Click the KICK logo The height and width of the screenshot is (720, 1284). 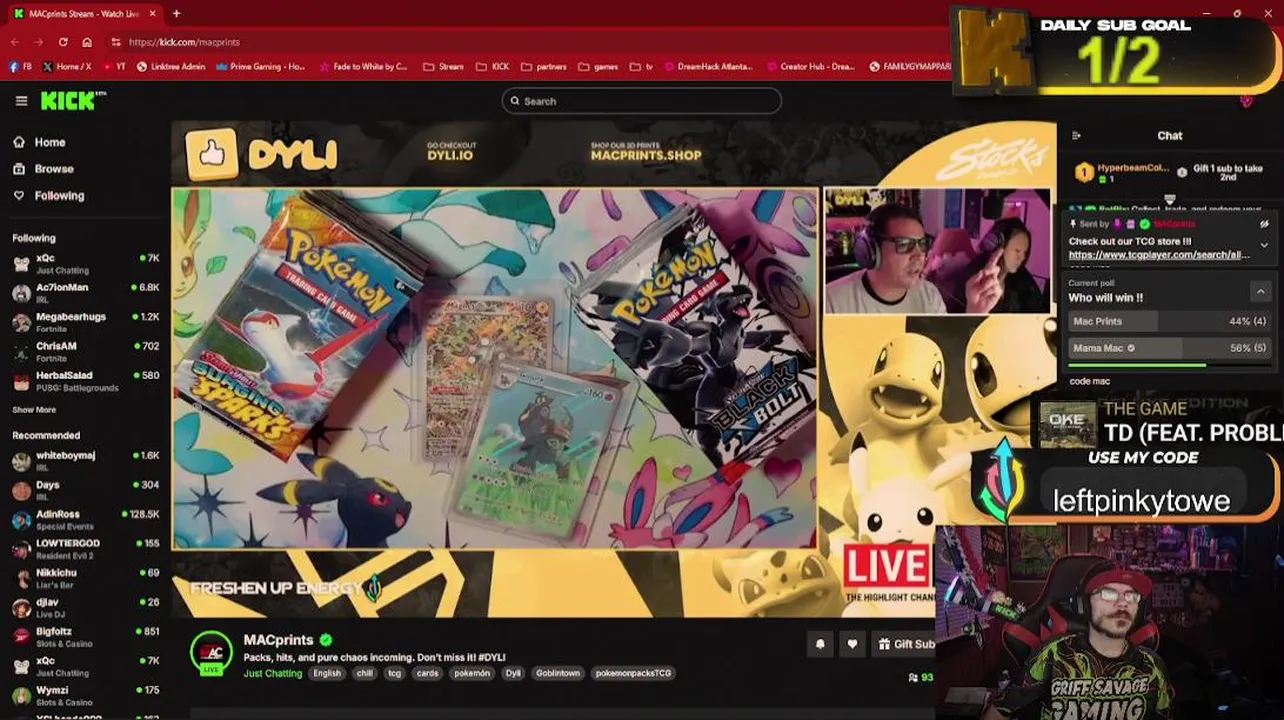pyautogui.click(x=73, y=101)
